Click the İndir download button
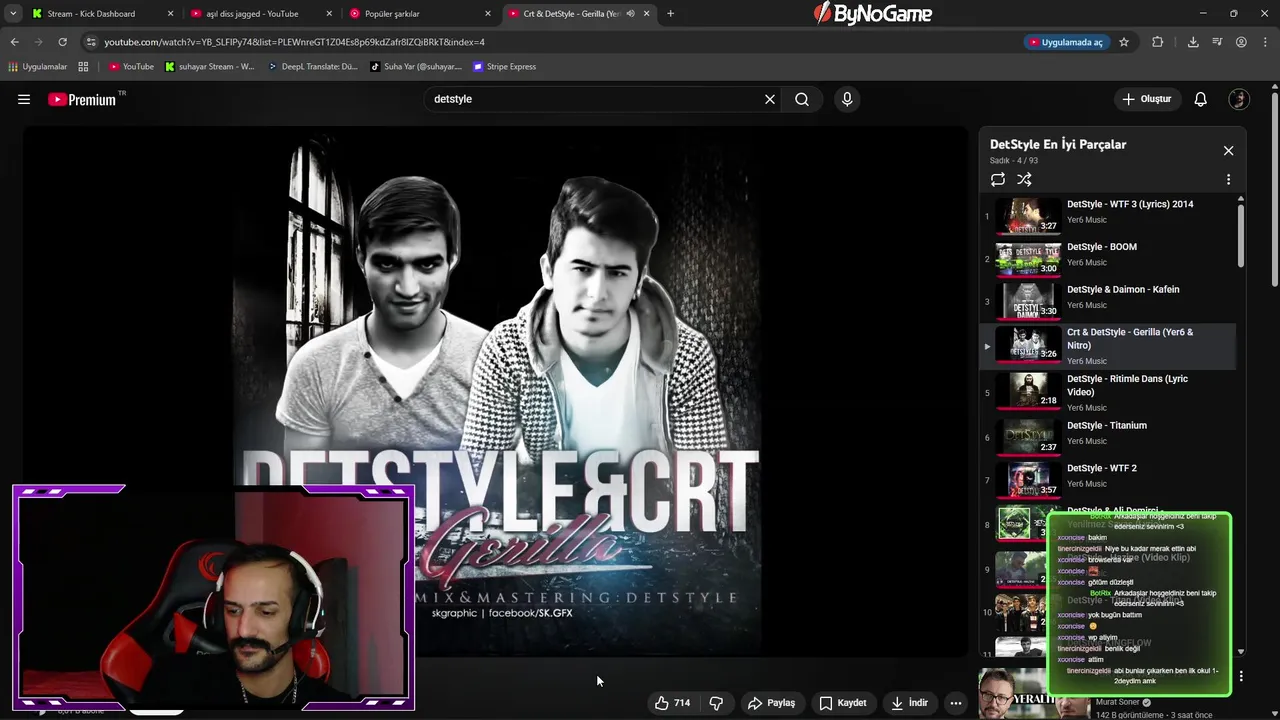The height and width of the screenshot is (720, 1280). click(x=910, y=703)
